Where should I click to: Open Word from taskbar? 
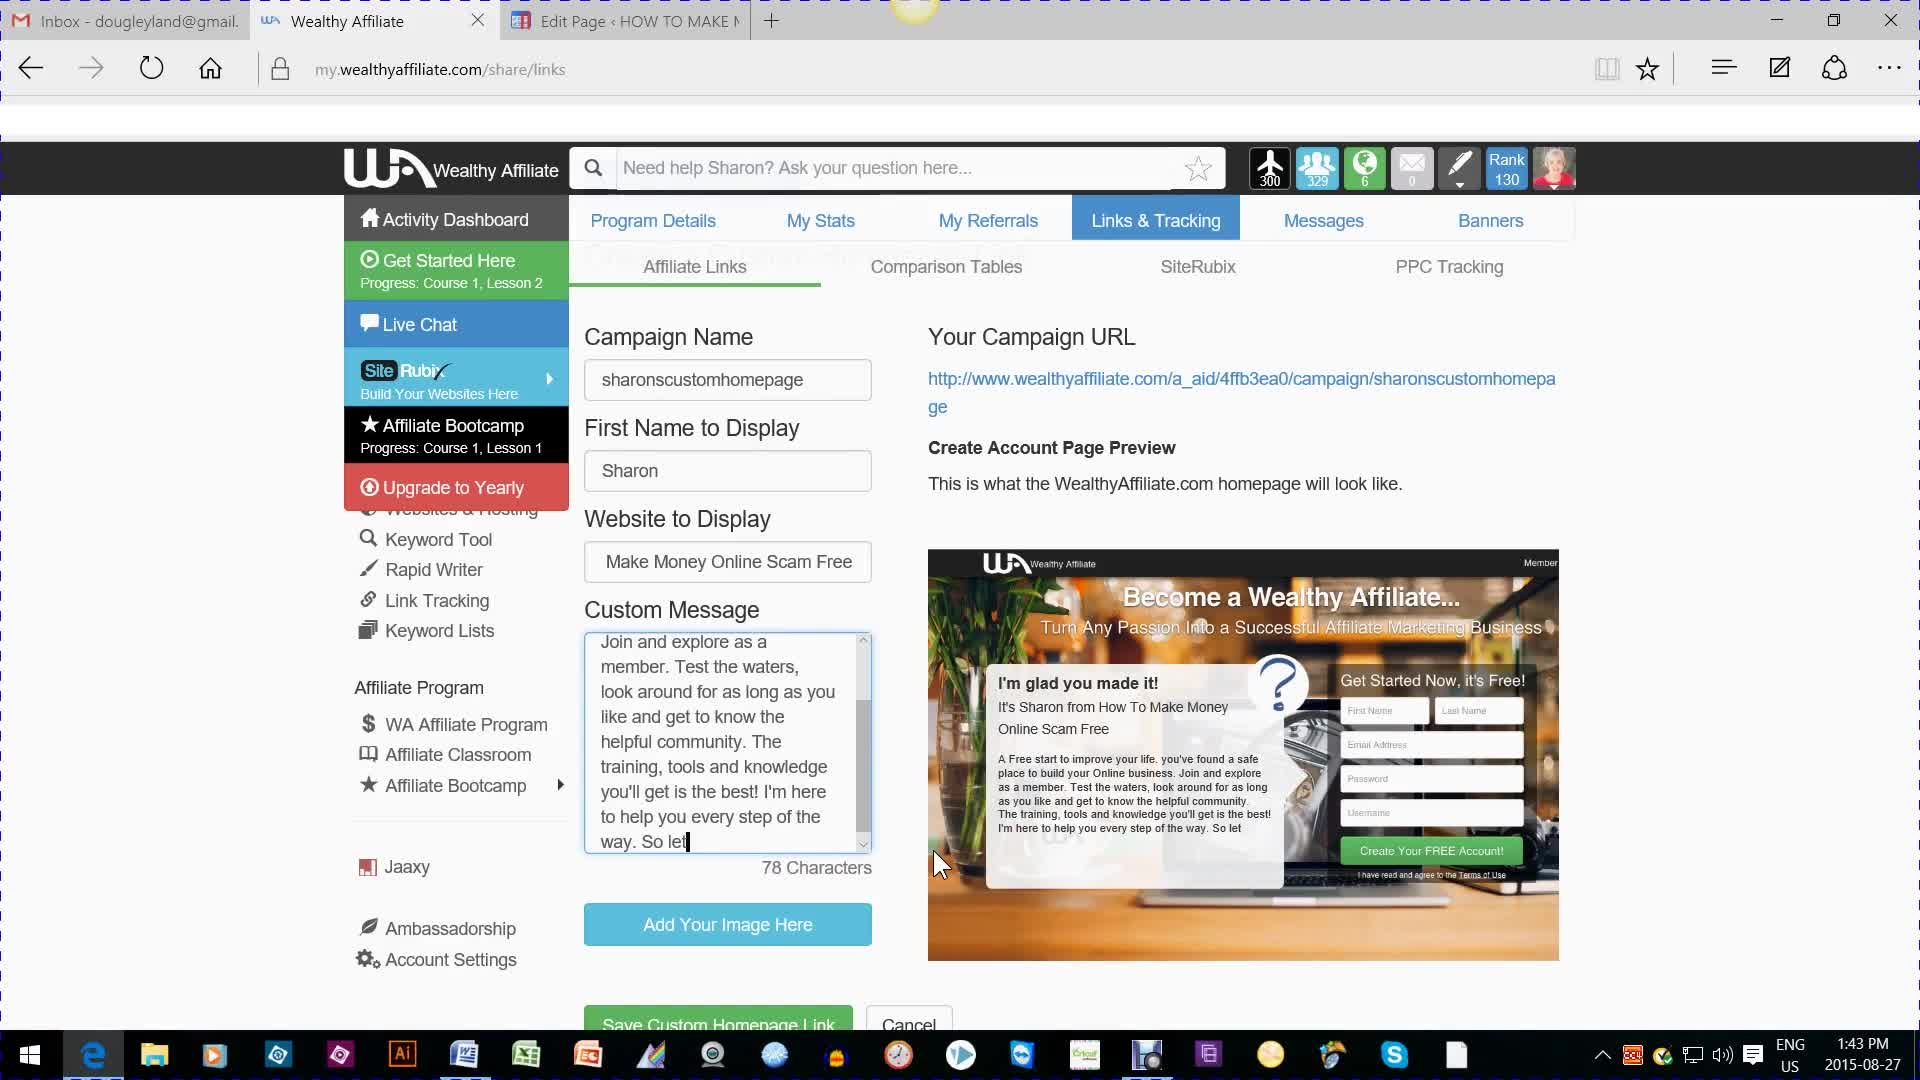pos(464,1054)
